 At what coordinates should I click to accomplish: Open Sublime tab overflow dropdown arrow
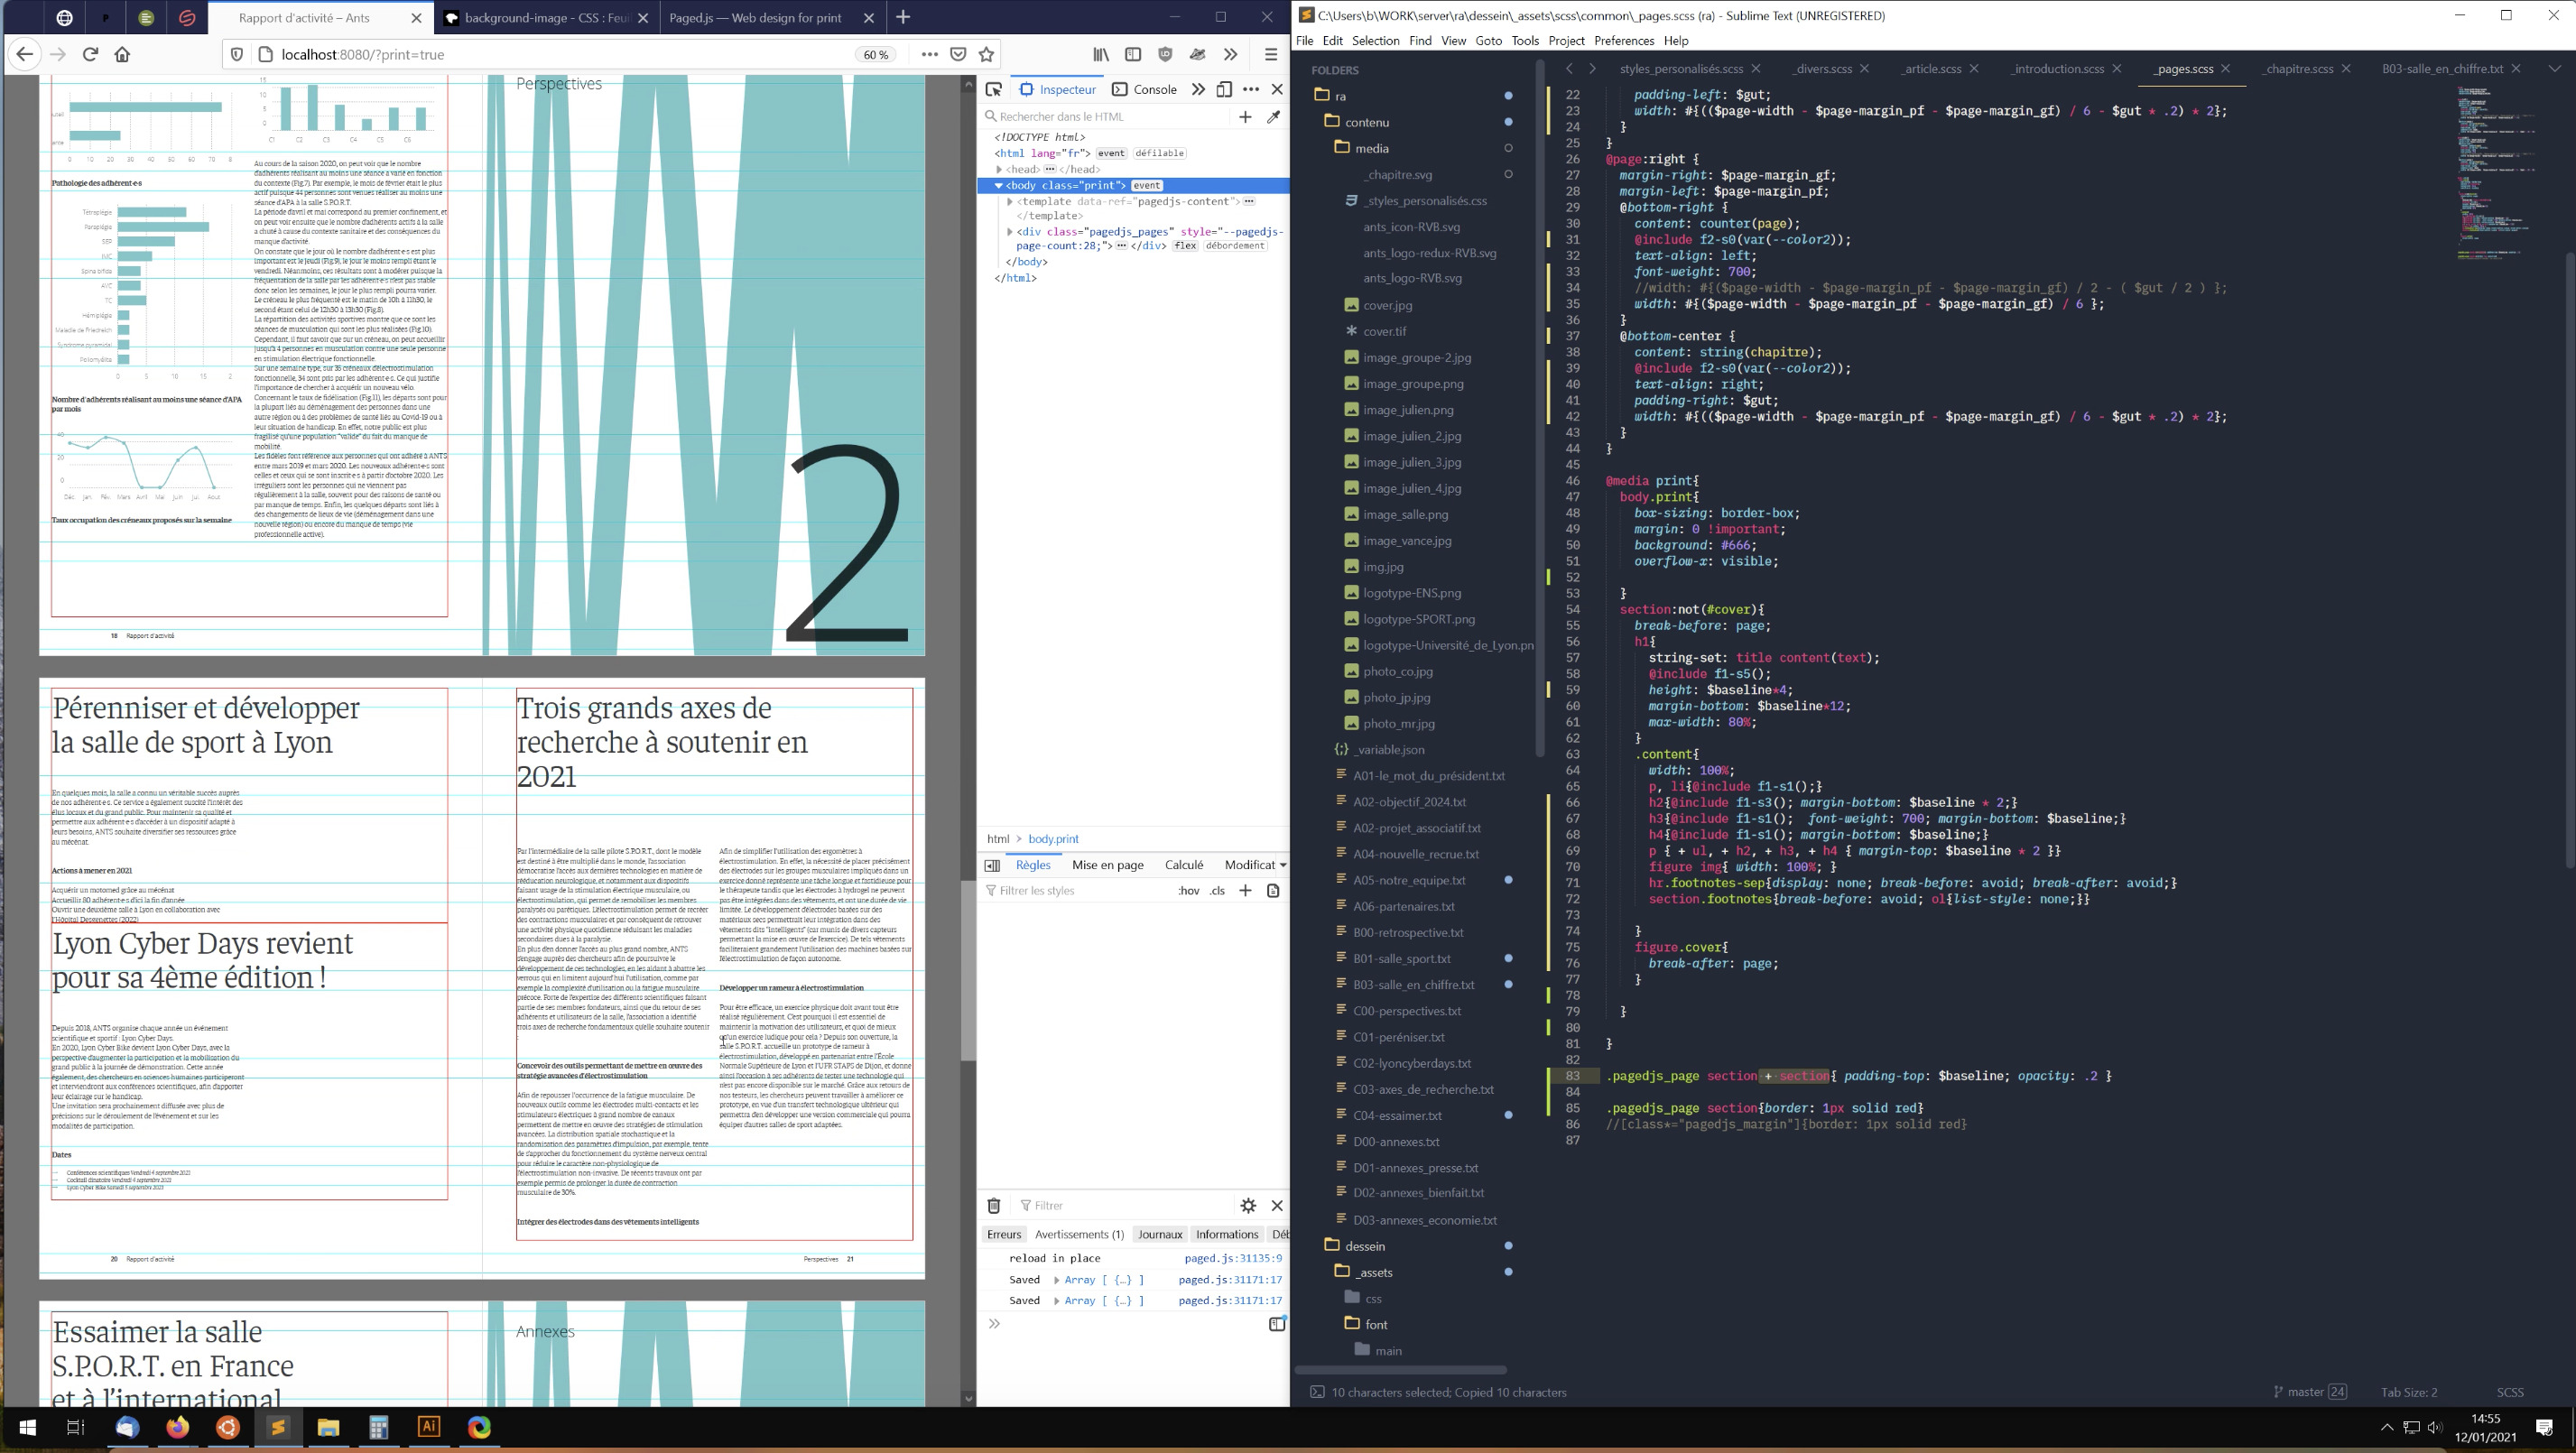pos(2554,69)
